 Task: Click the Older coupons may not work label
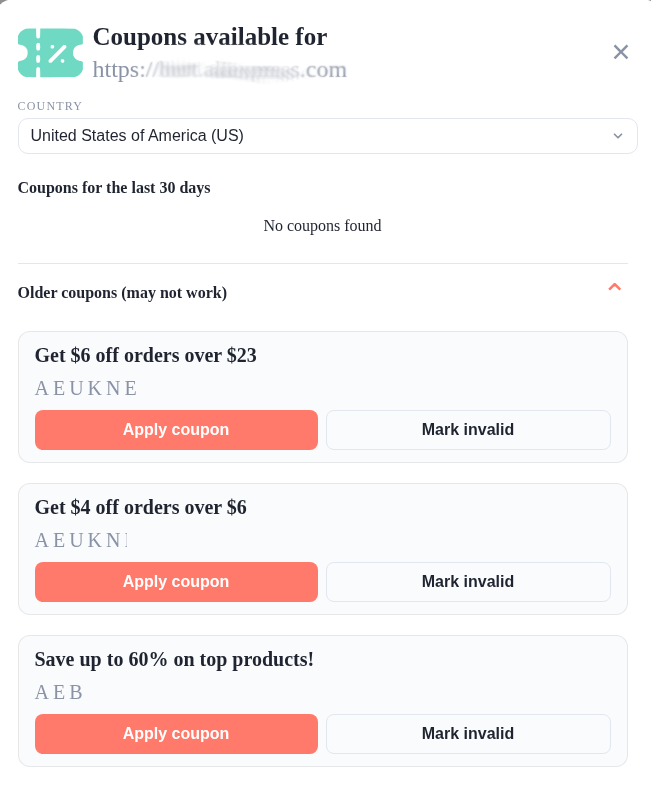[x=121, y=293]
